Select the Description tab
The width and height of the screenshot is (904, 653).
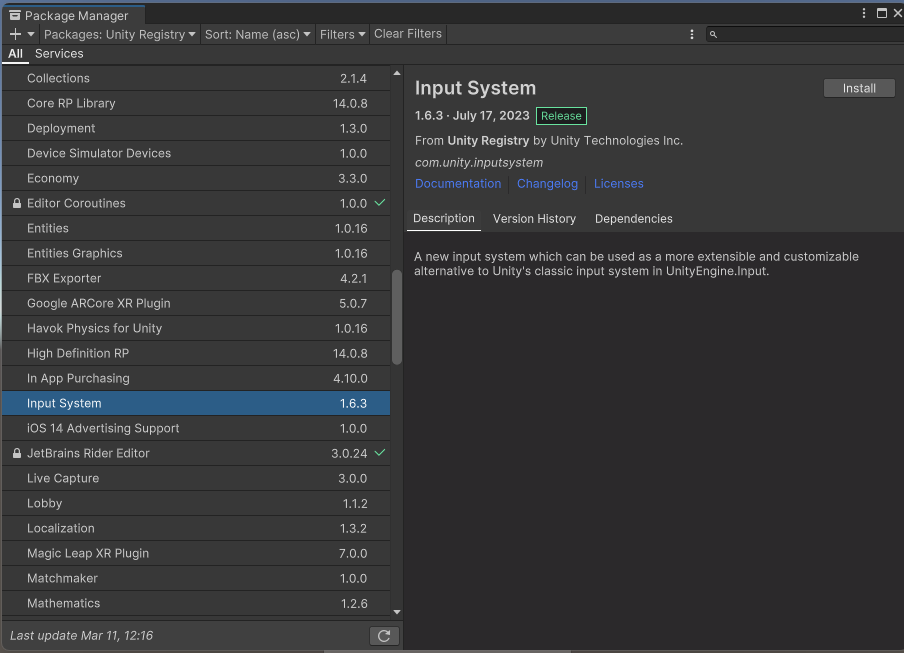point(444,218)
